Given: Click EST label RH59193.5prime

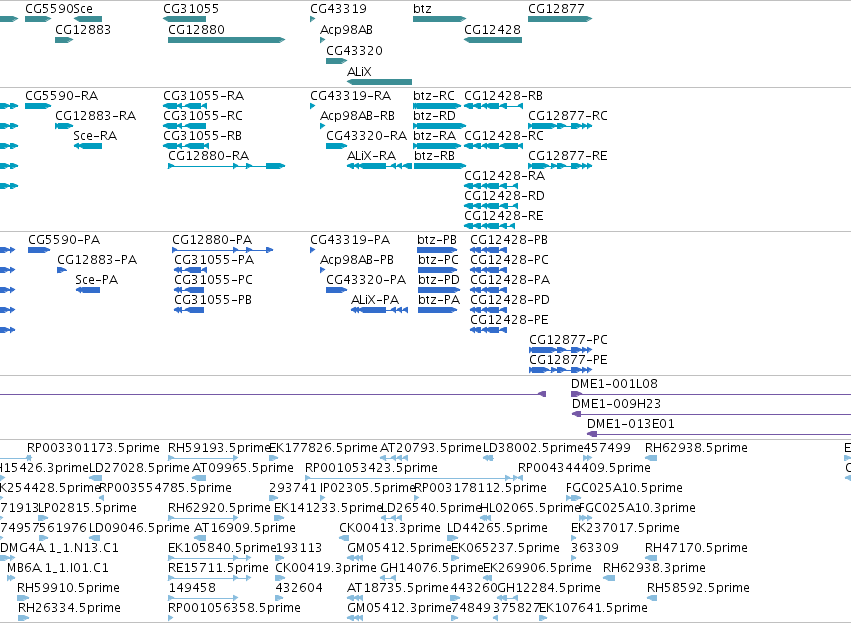Looking at the screenshot, I should pos(219,448).
